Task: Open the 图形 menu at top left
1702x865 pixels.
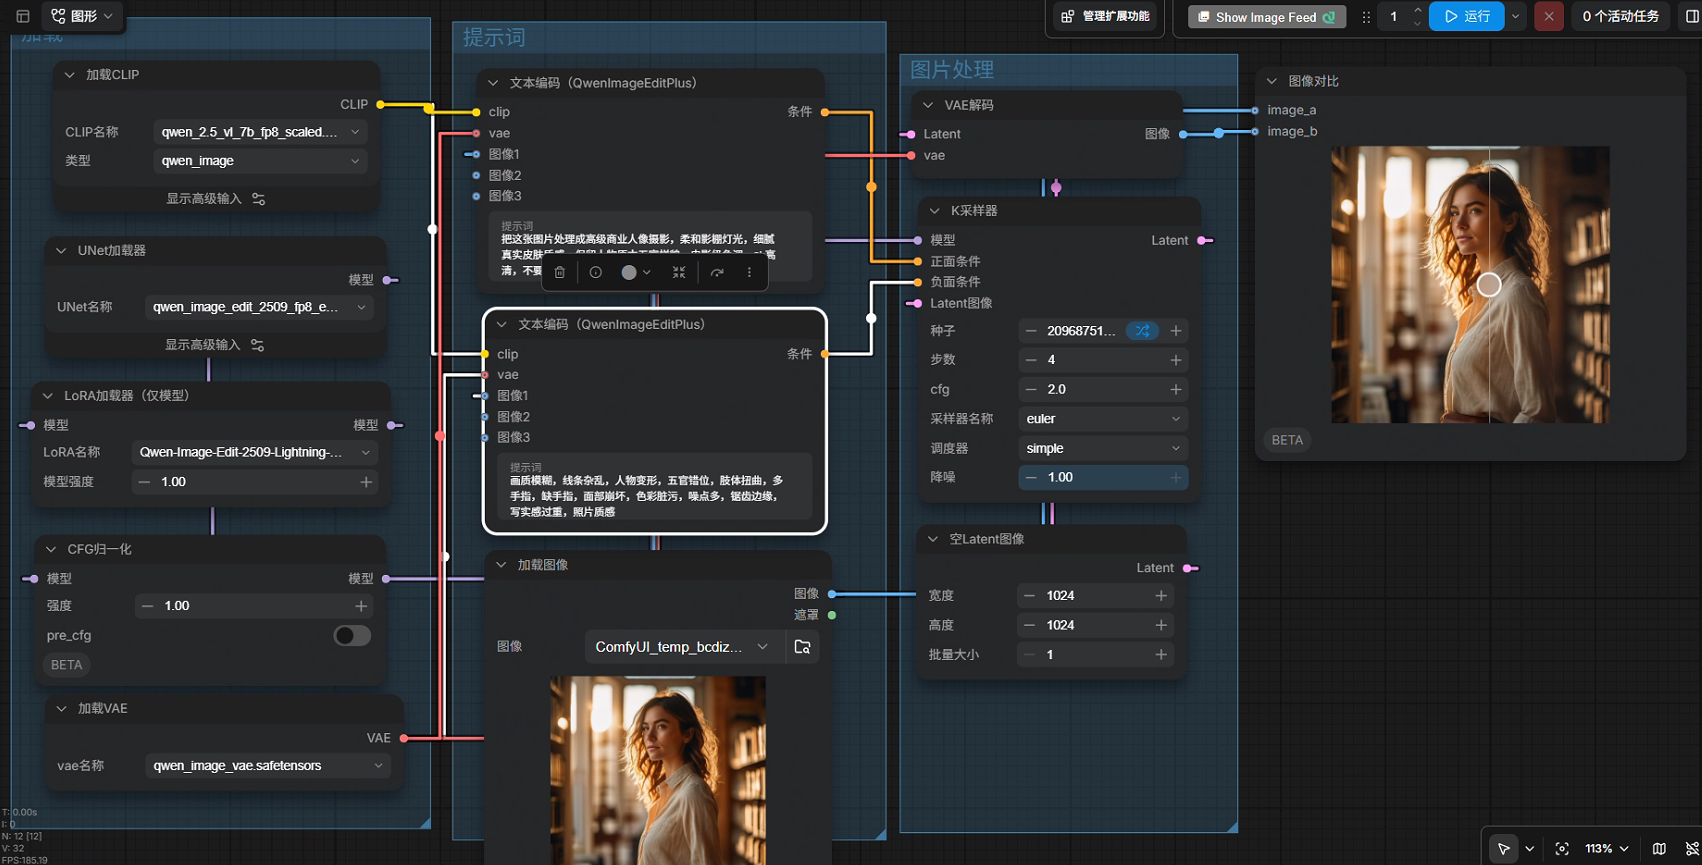Action: coord(83,16)
